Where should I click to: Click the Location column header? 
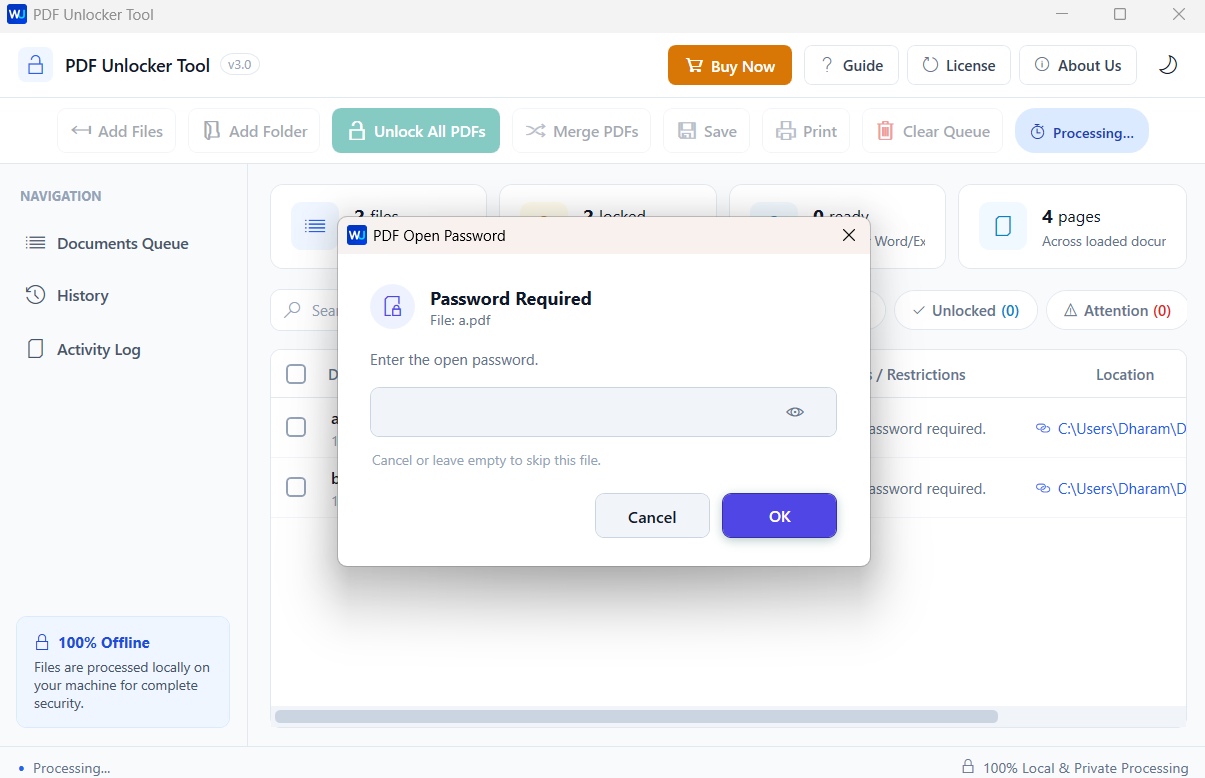click(x=1125, y=374)
